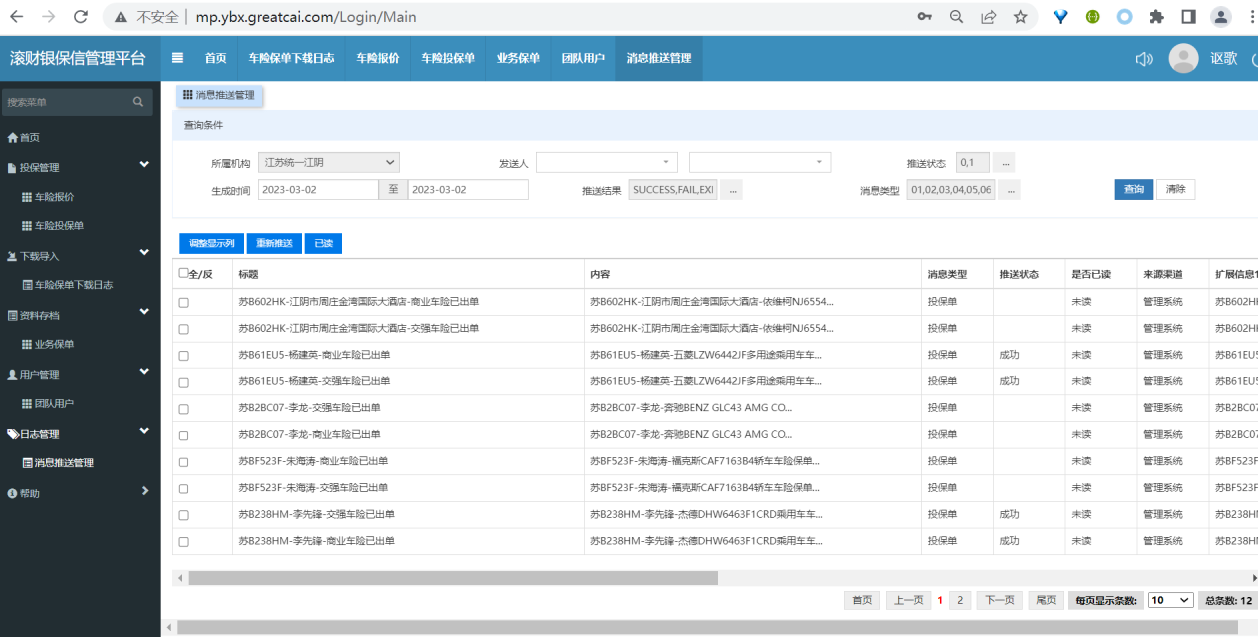Viewport: 1258px width, 637px height.
Task: Bookmark page using the star icon
Action: pos(1020,17)
